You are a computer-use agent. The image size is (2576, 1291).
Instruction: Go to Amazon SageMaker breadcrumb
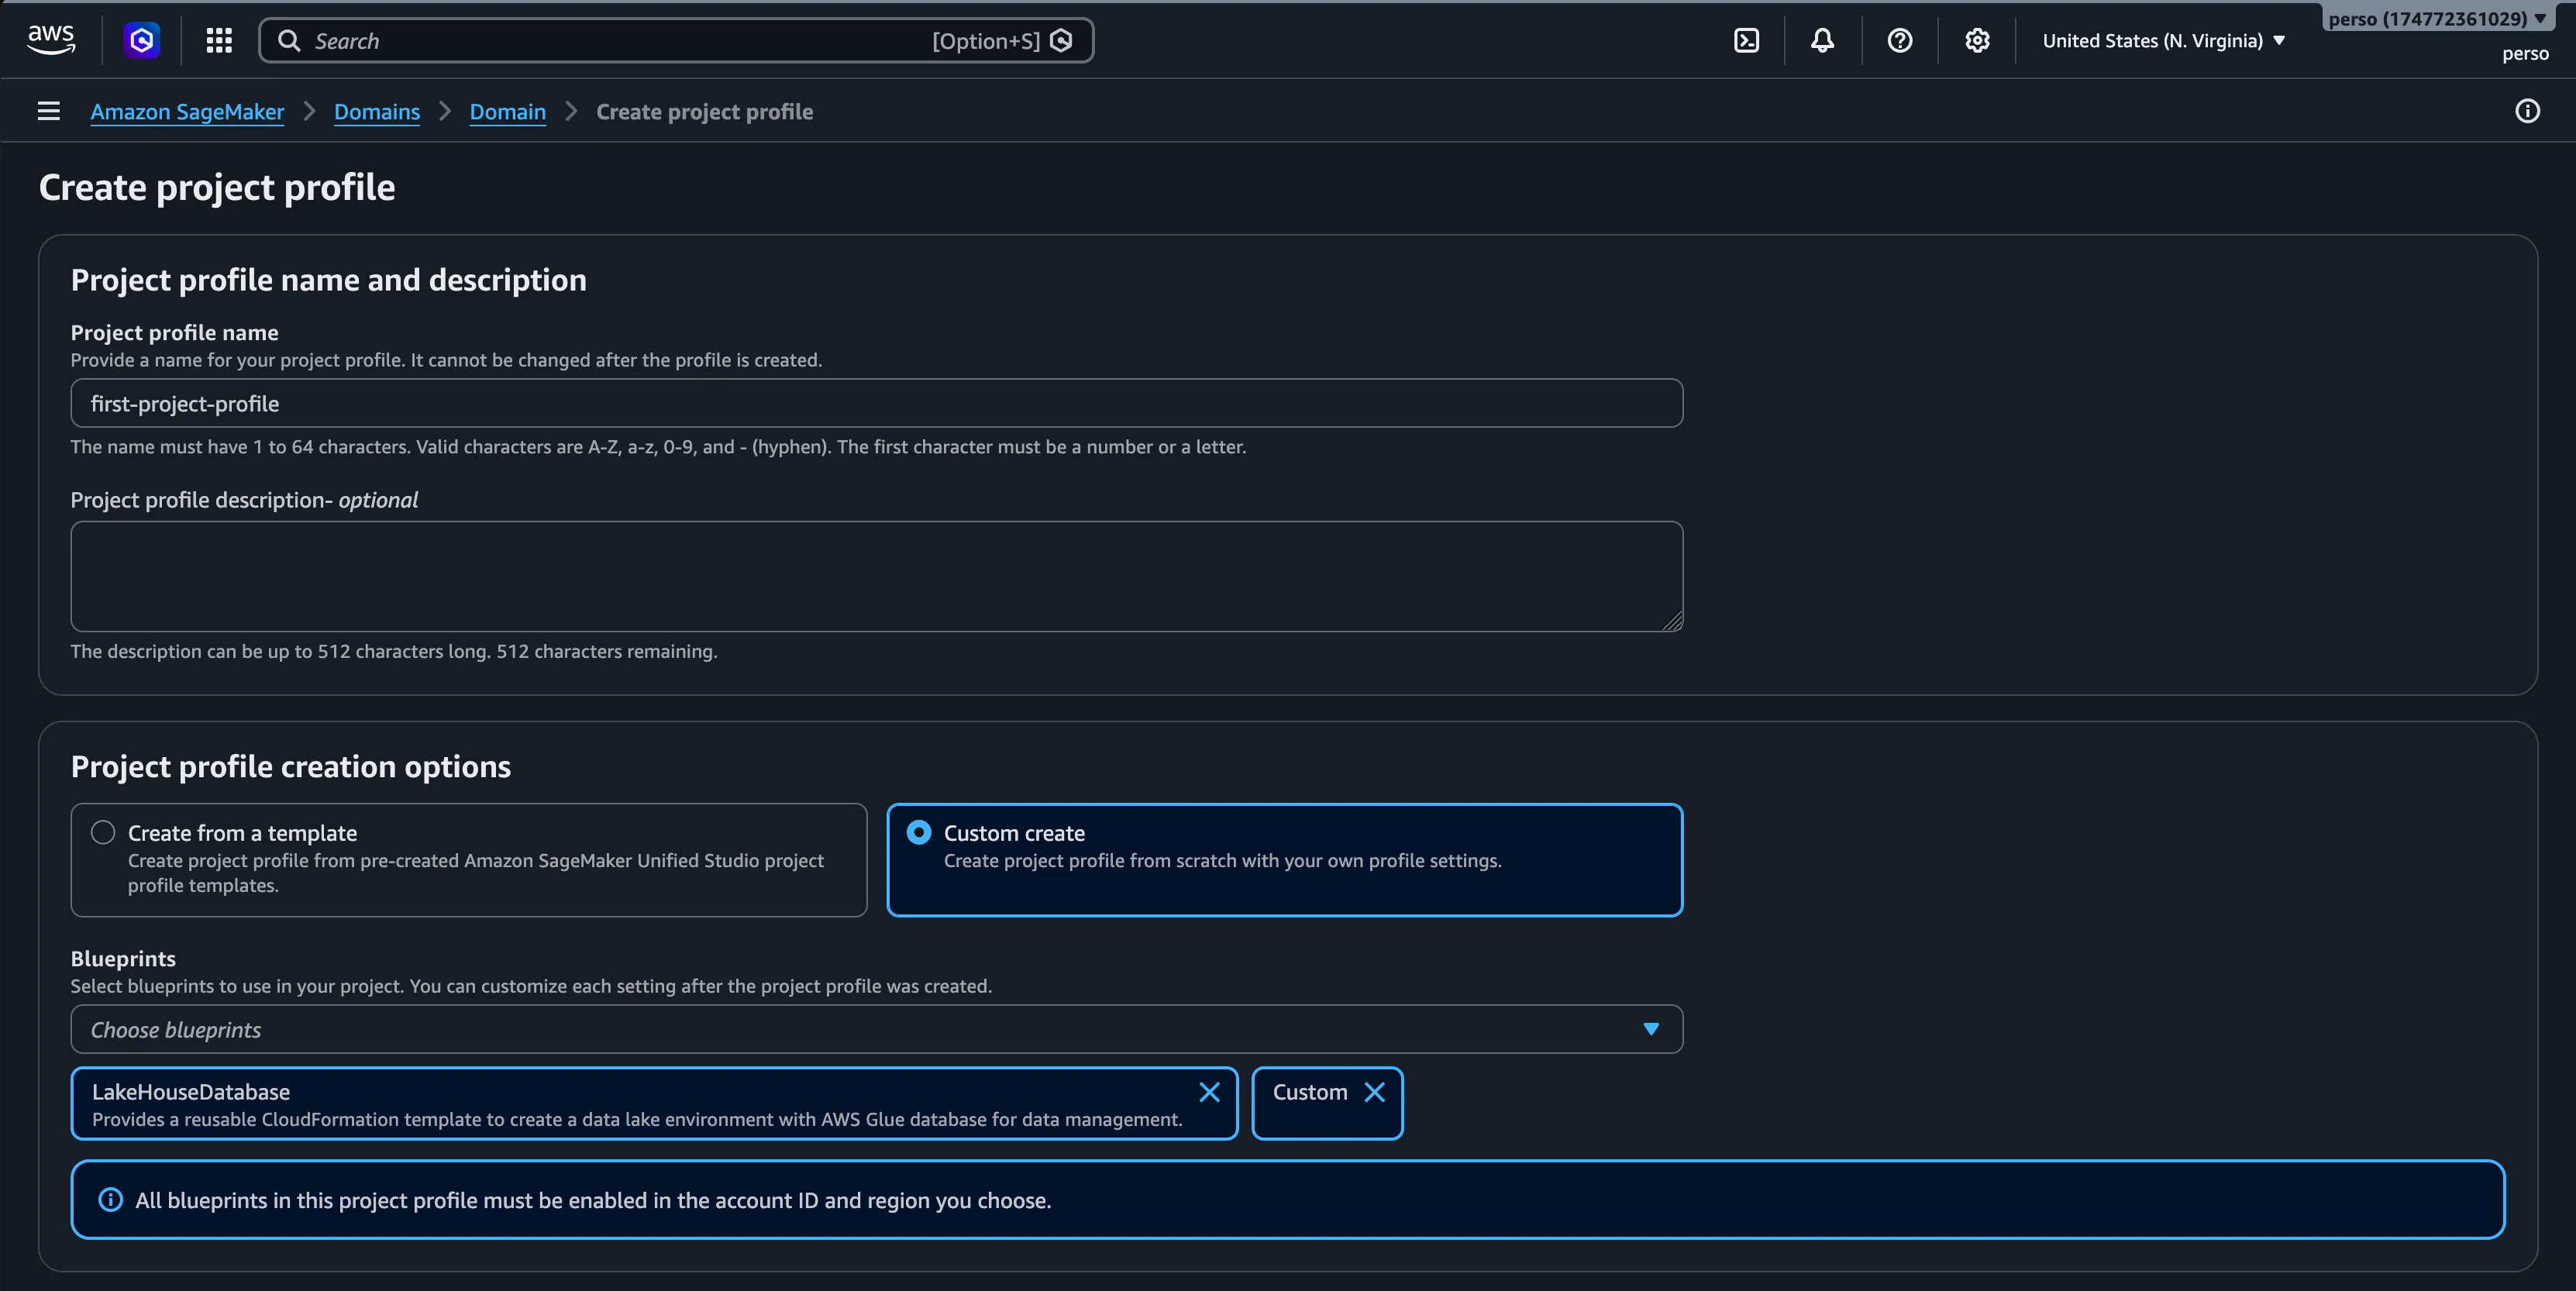pyautogui.click(x=187, y=111)
